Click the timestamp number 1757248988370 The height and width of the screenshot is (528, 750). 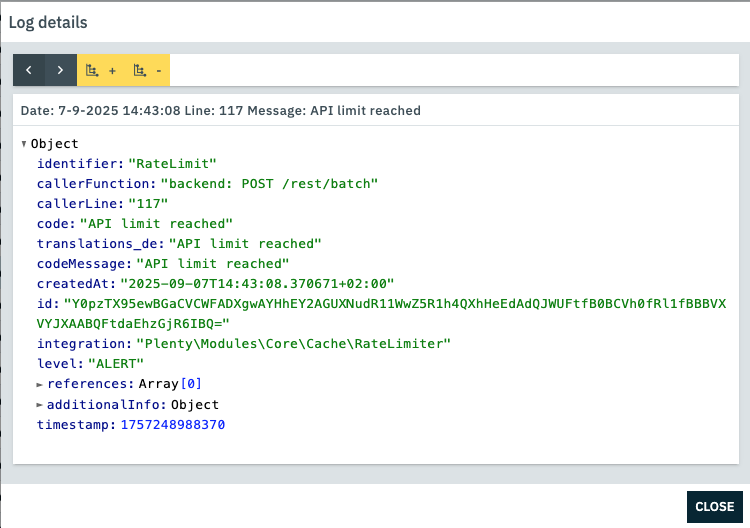[x=173, y=425]
